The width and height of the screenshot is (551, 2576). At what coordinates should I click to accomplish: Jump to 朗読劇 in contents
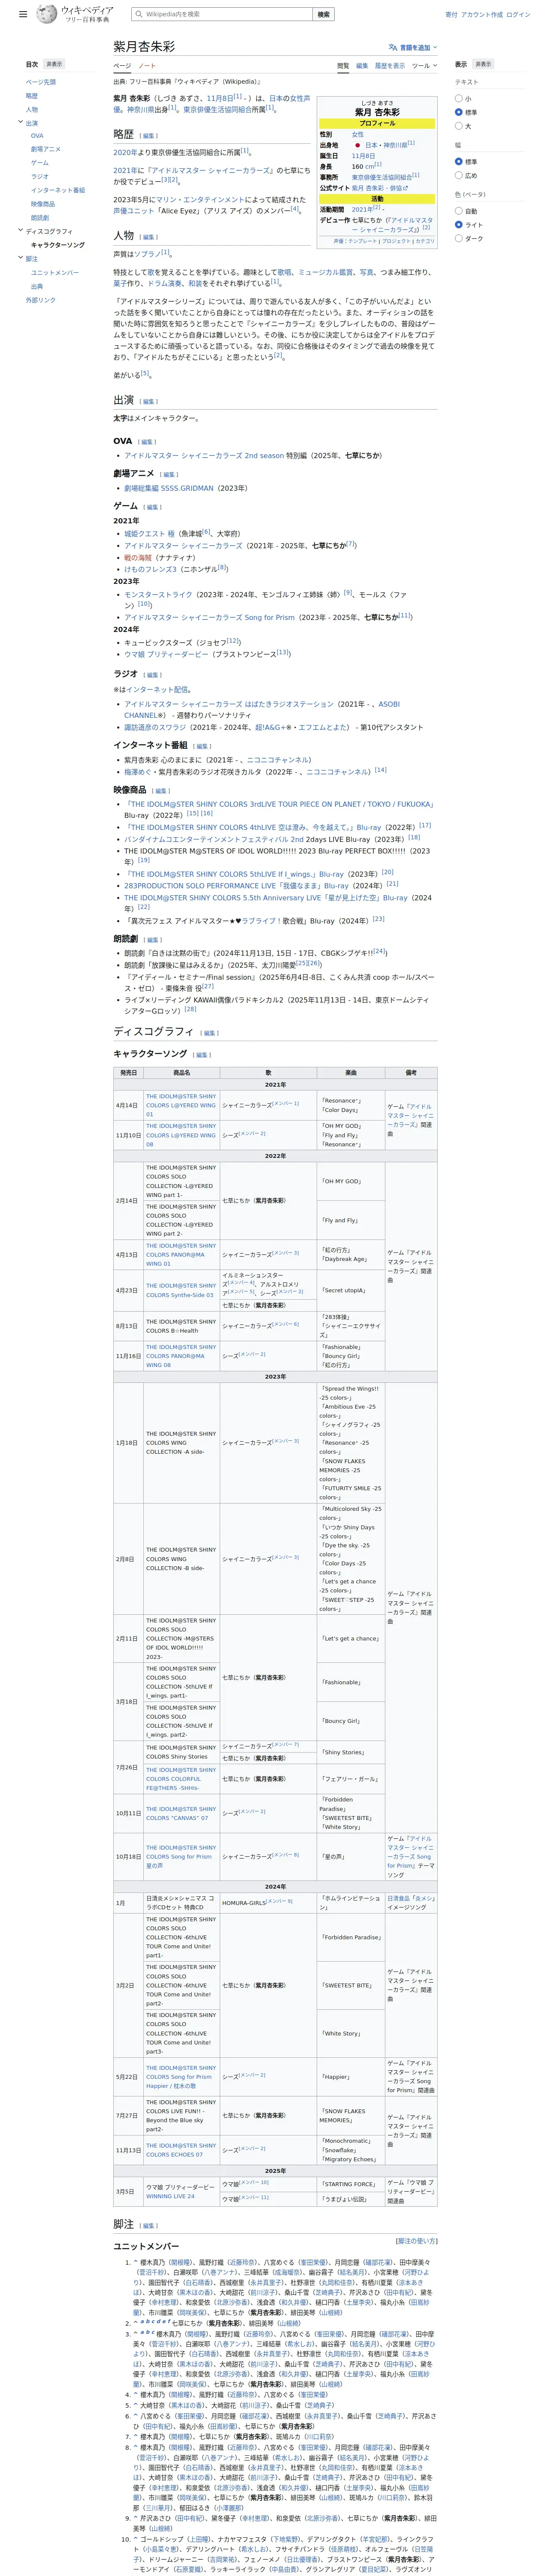click(40, 218)
